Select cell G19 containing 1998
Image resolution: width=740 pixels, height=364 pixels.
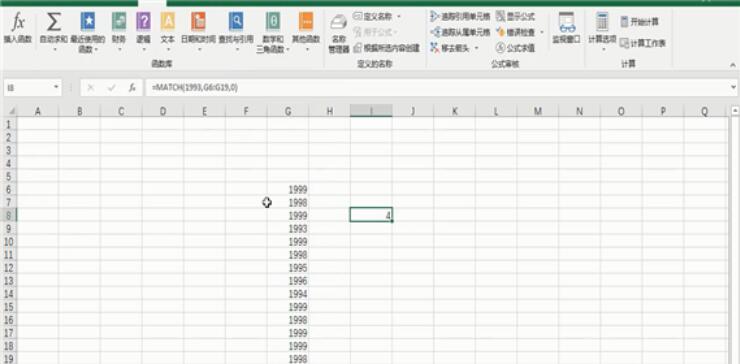[288, 358]
